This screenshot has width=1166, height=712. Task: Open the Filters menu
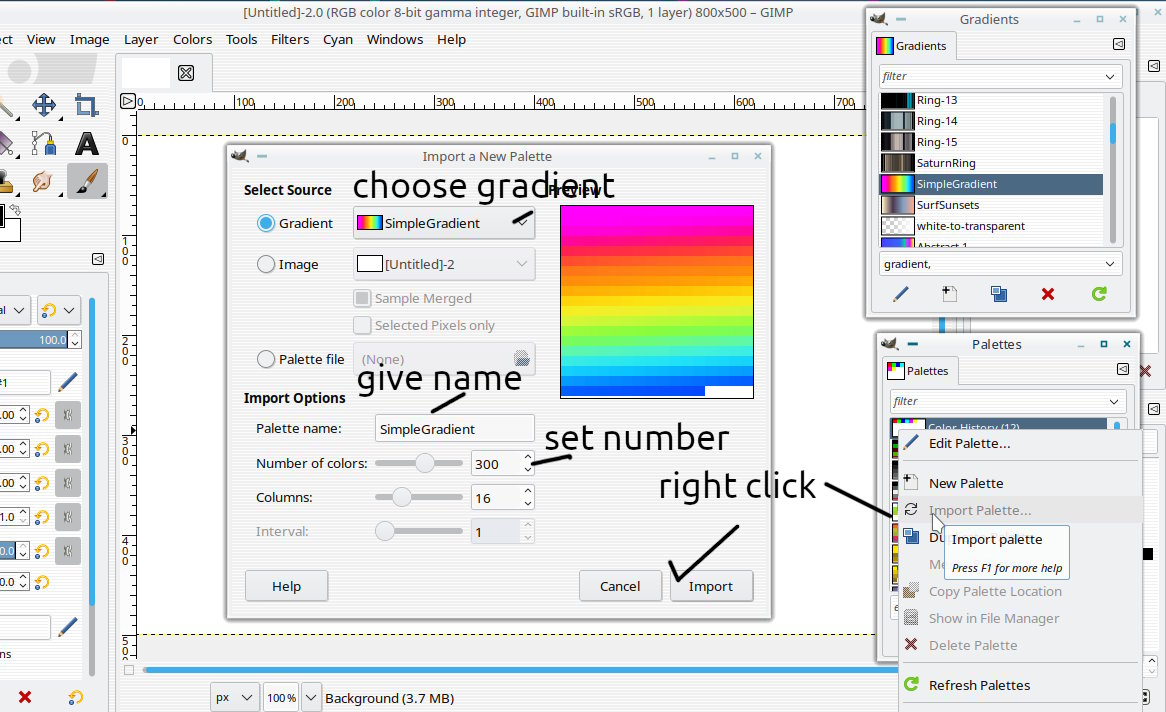290,39
